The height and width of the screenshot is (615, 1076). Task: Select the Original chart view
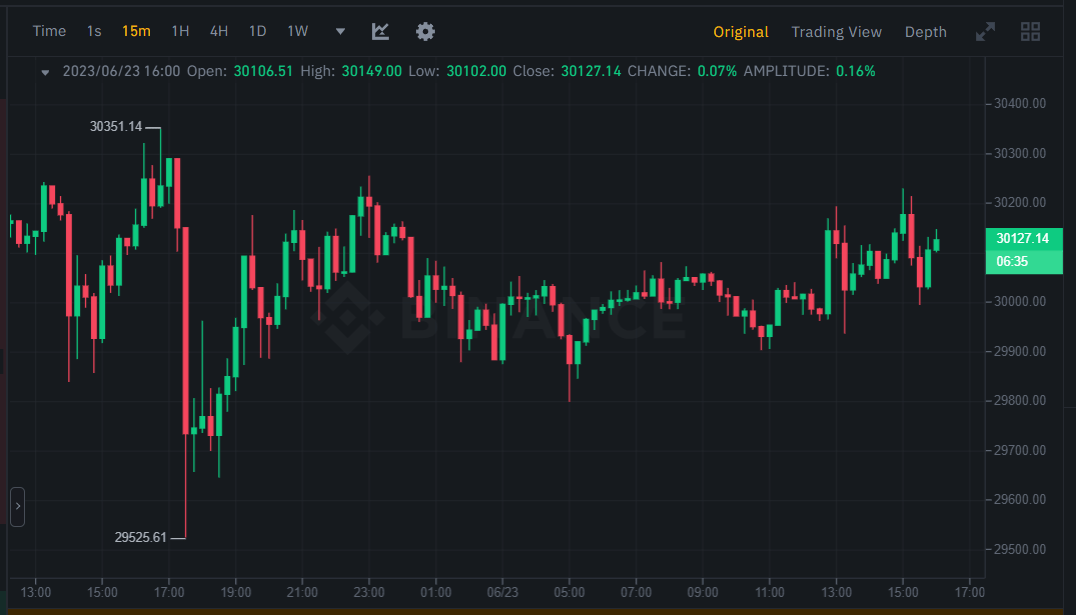tap(740, 32)
